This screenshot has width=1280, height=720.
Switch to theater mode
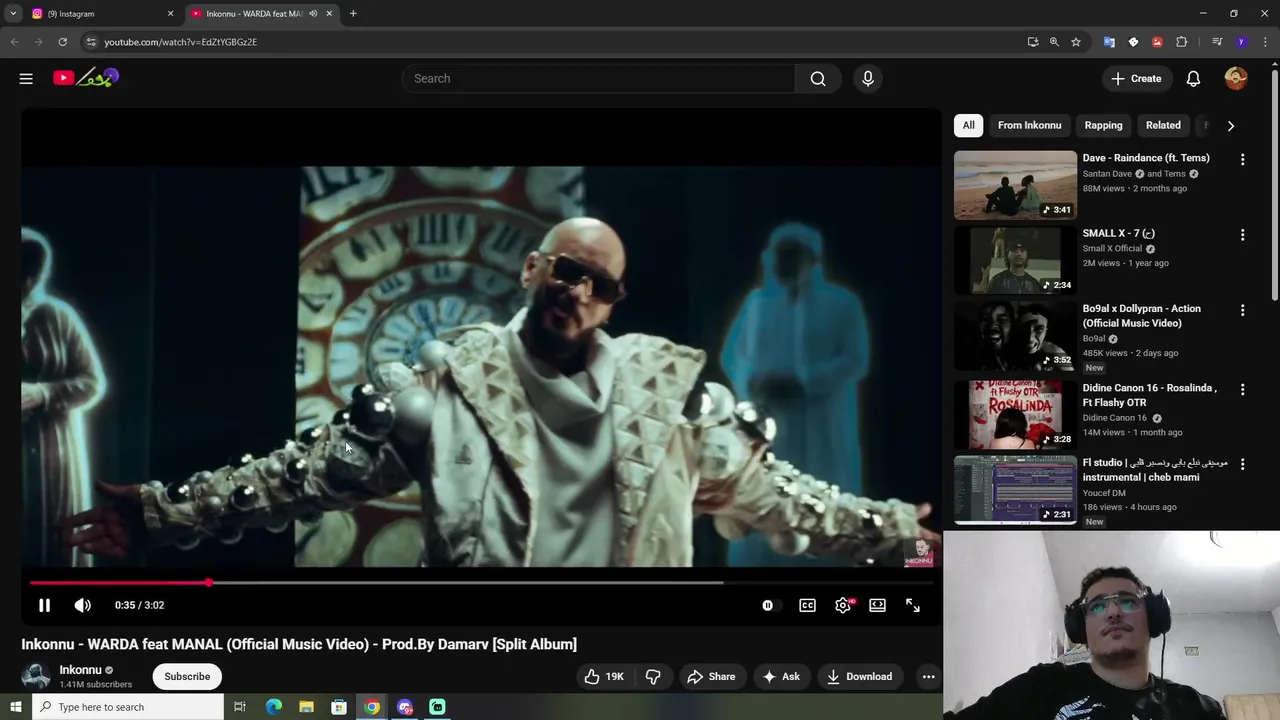pos(877,605)
